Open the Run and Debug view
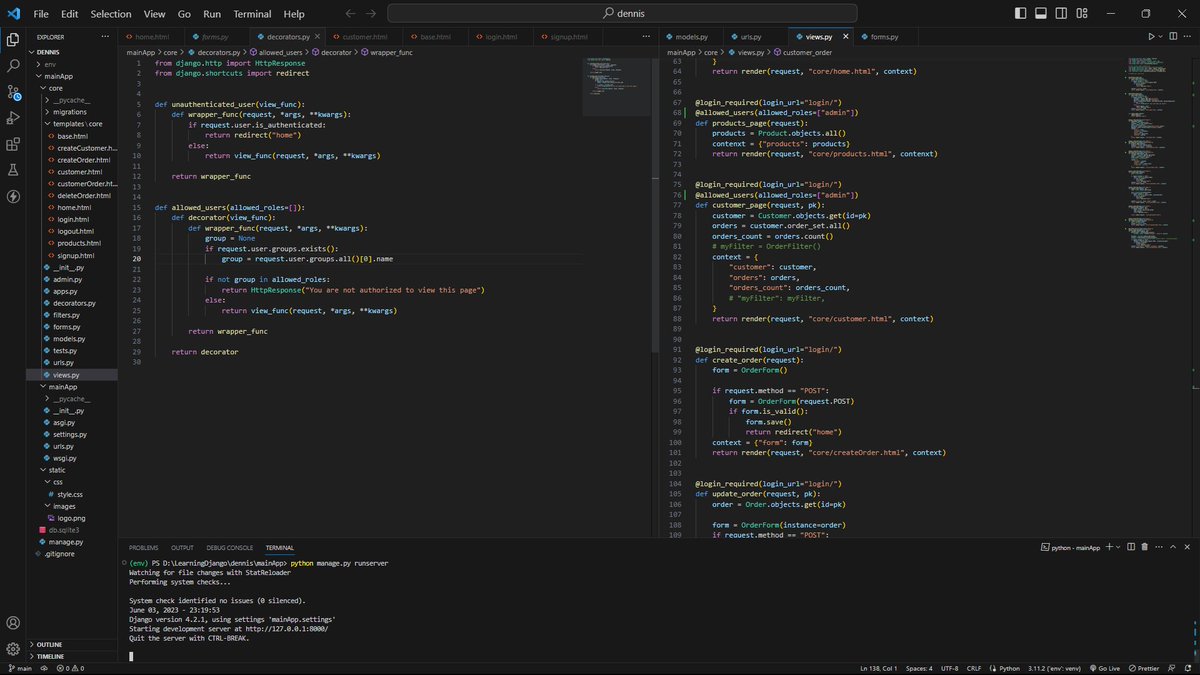This screenshot has width=1200, height=675. tap(13, 118)
